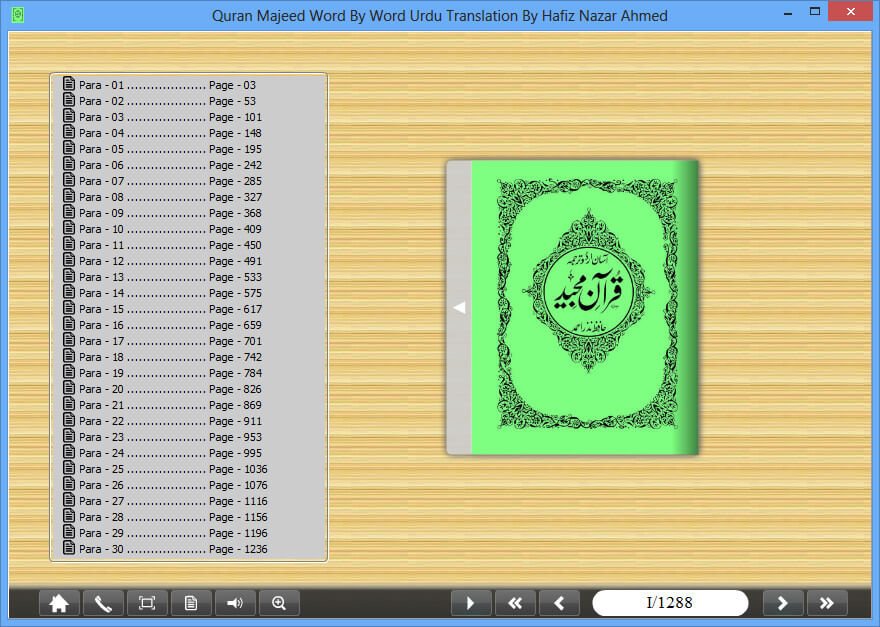Open Para - 02 Page - 53 entry
The image size is (880, 627).
(x=159, y=101)
